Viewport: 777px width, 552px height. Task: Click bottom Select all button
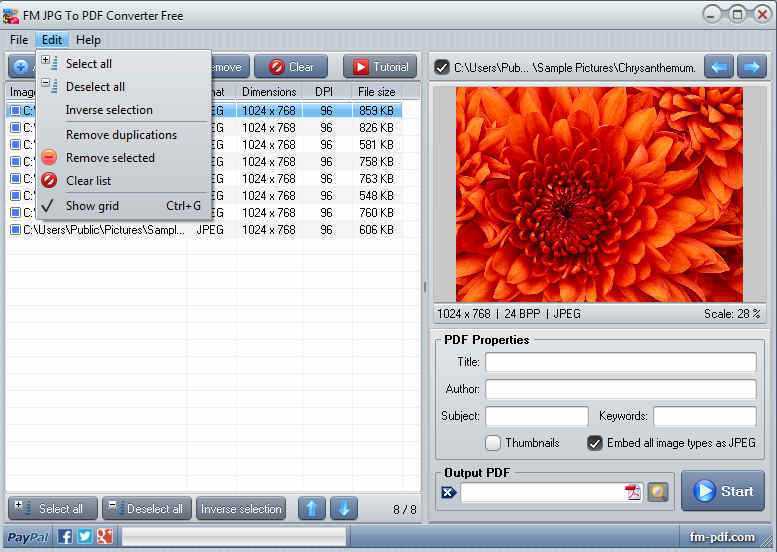pyautogui.click(x=53, y=509)
